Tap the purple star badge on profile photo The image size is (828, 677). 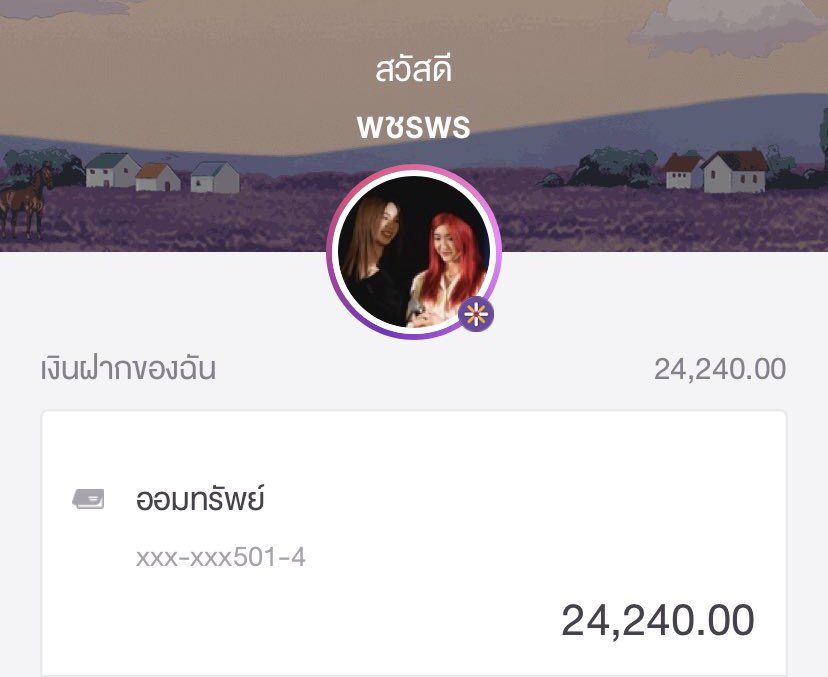[476, 314]
